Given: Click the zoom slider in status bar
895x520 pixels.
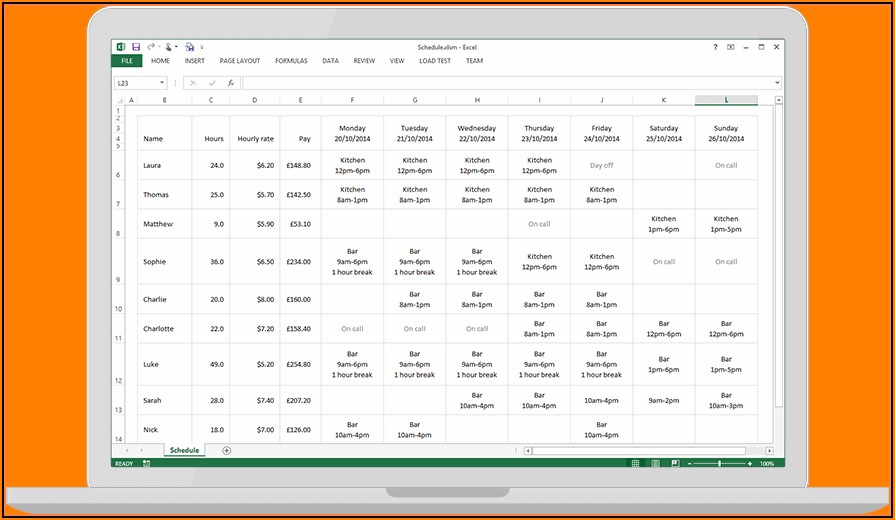Looking at the screenshot, I should click(x=720, y=464).
